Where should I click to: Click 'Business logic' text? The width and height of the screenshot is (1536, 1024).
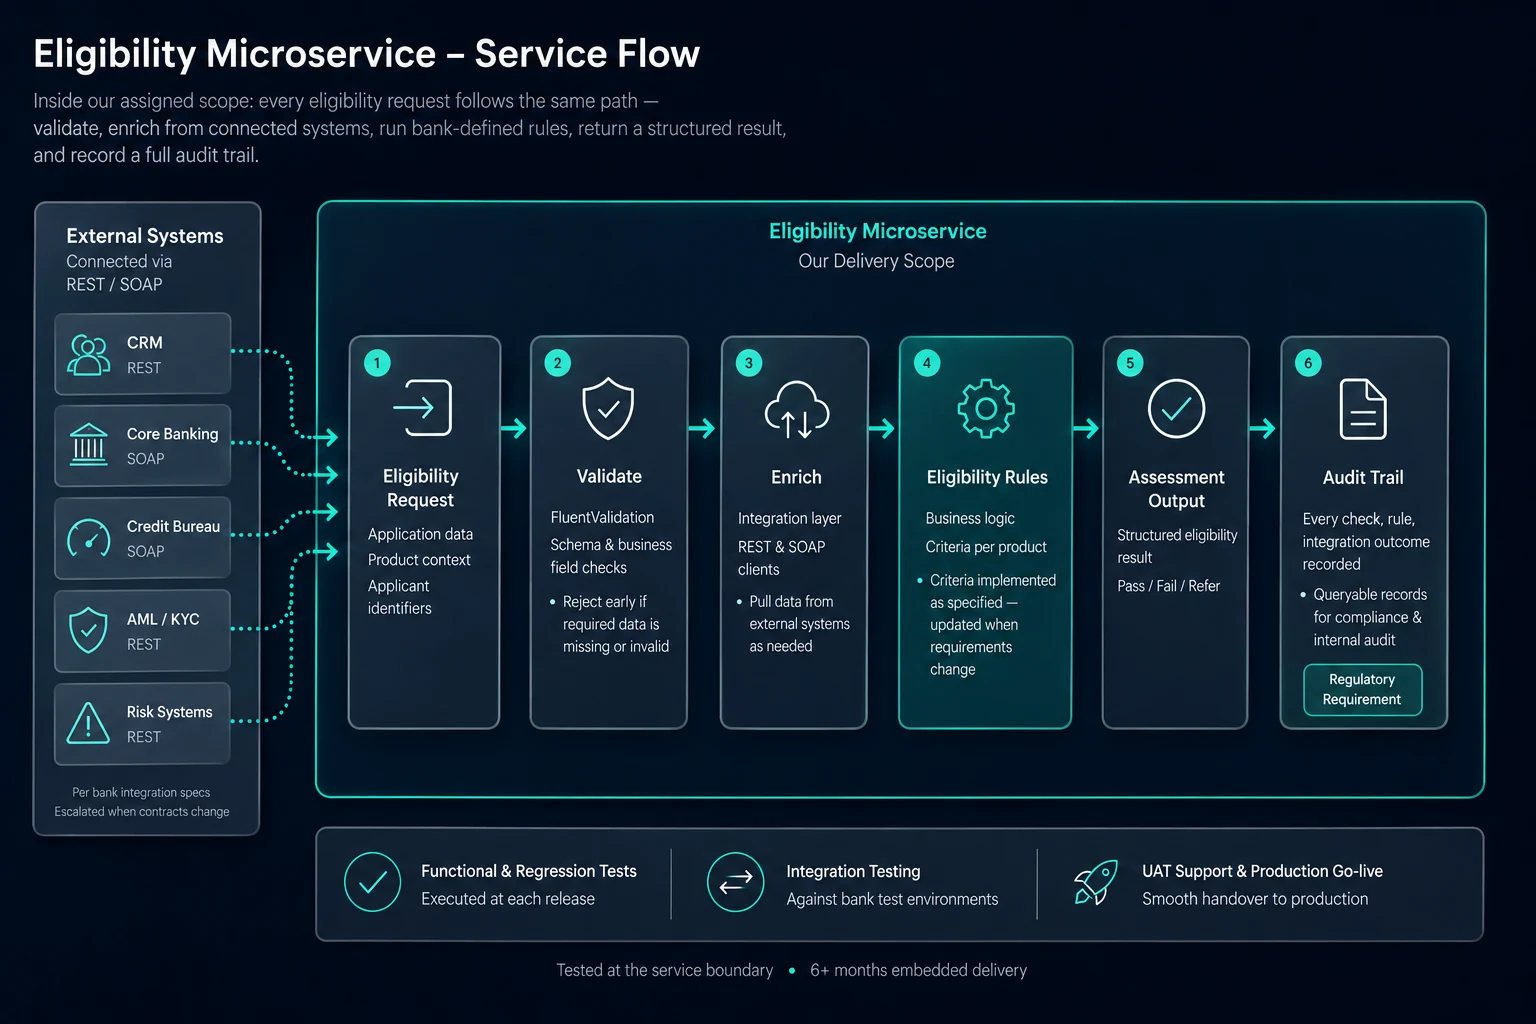(x=970, y=518)
